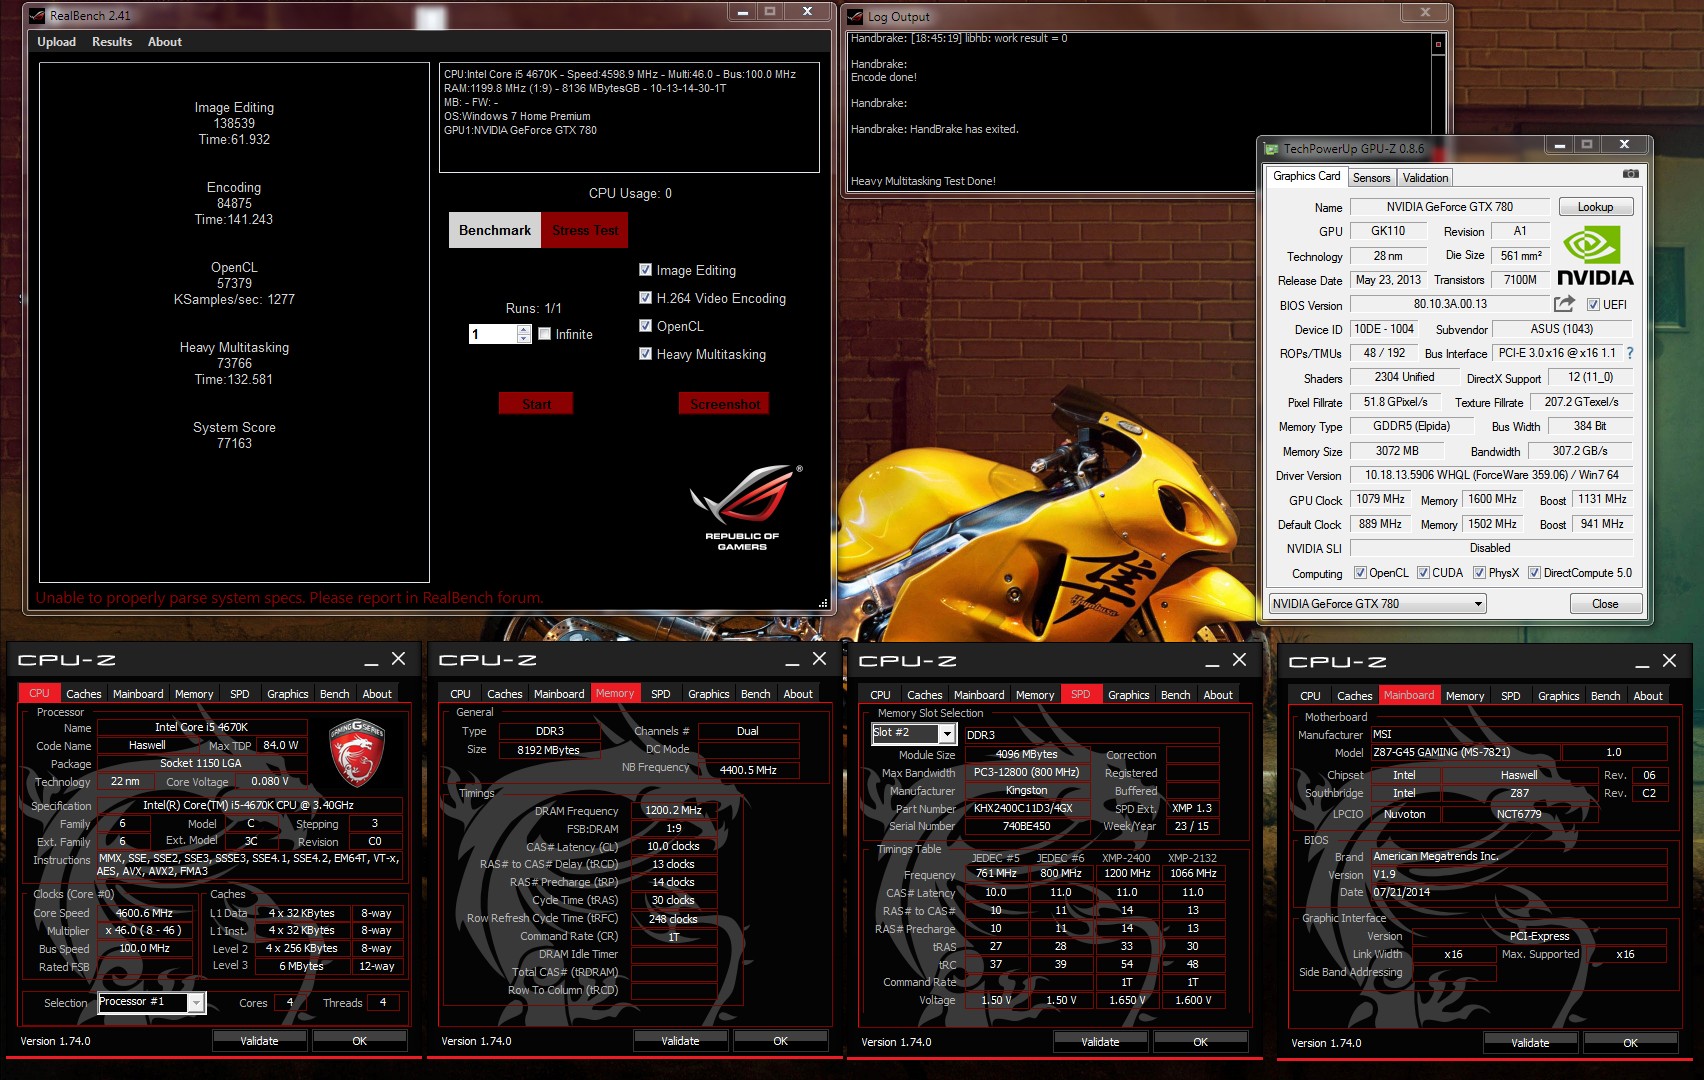Toggle the CUDA checkbox in GPU-Z
The image size is (1704, 1080).
[1423, 573]
